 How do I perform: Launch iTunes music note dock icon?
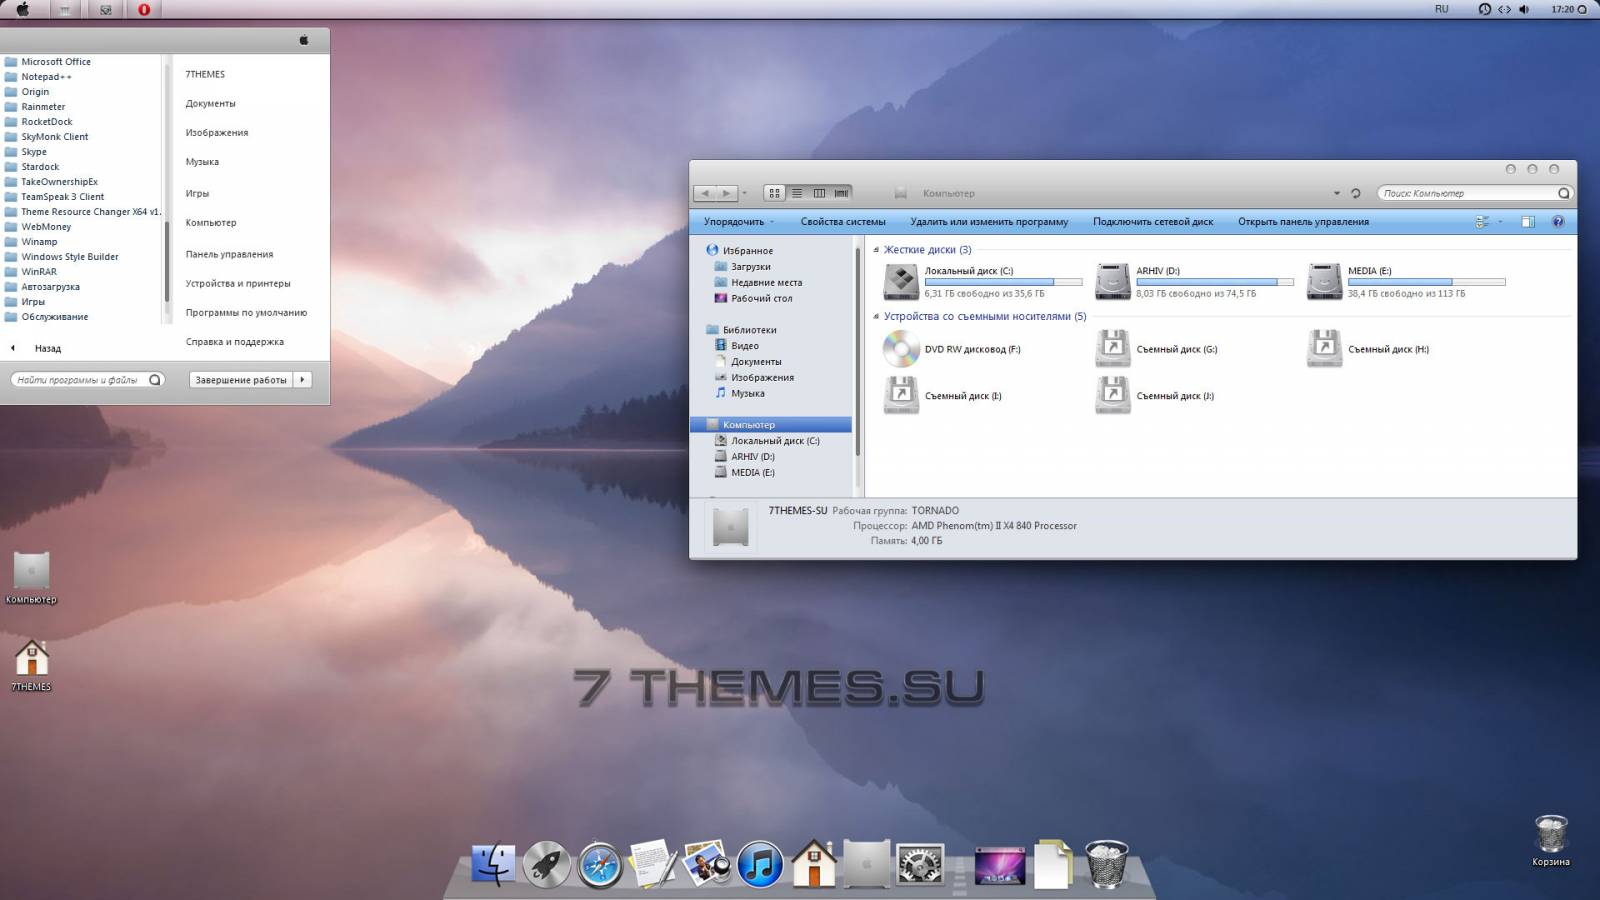(760, 864)
